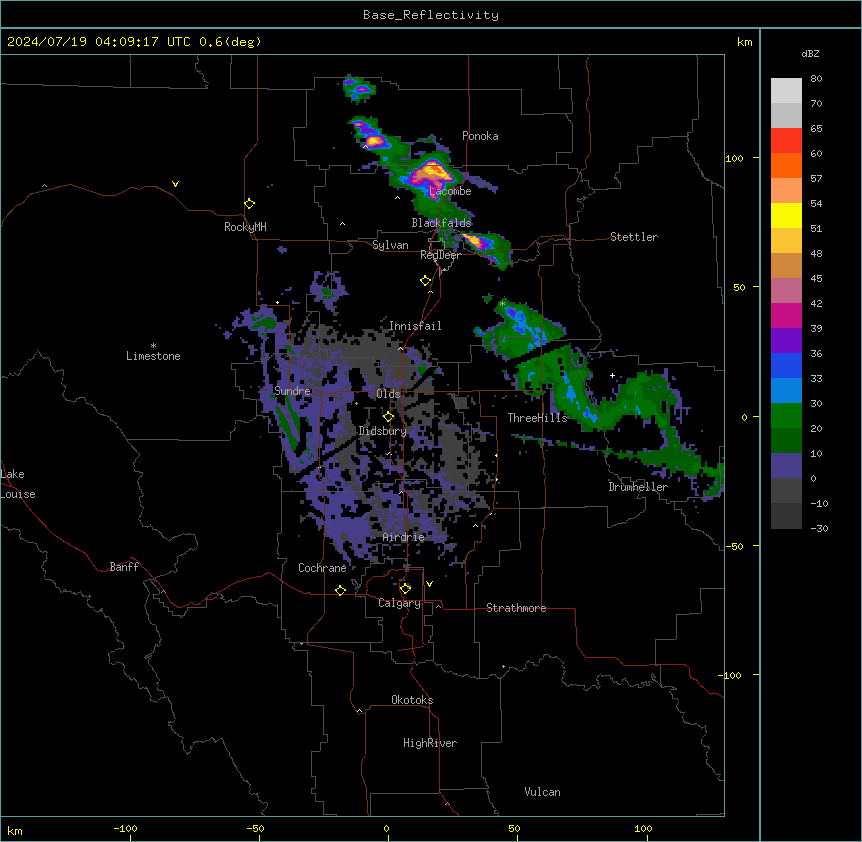This screenshot has height=842, width=862.
Task: Click the intense storm core near Lacombe
Action: pos(431,174)
